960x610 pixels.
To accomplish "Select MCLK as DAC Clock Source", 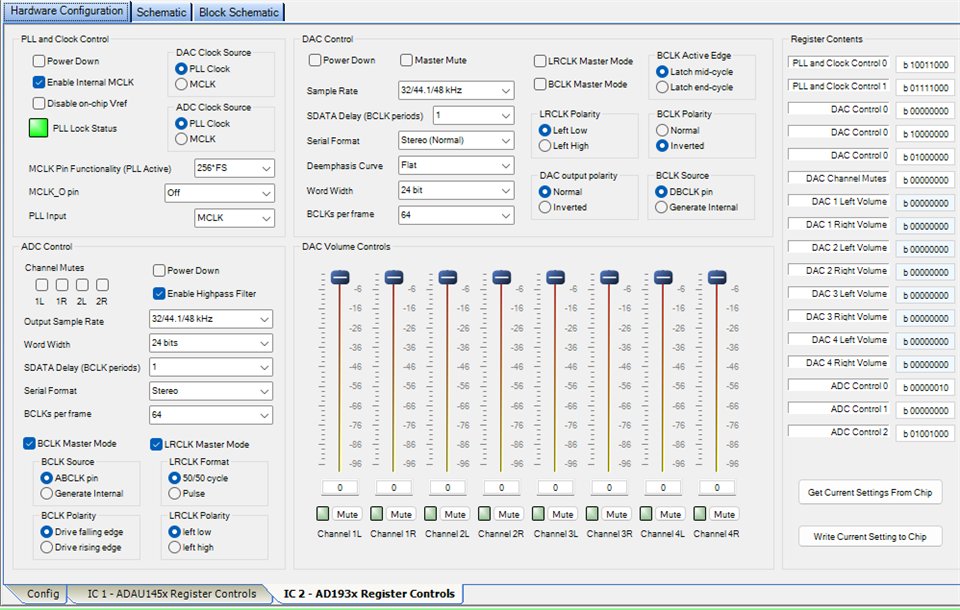I will (x=181, y=84).
